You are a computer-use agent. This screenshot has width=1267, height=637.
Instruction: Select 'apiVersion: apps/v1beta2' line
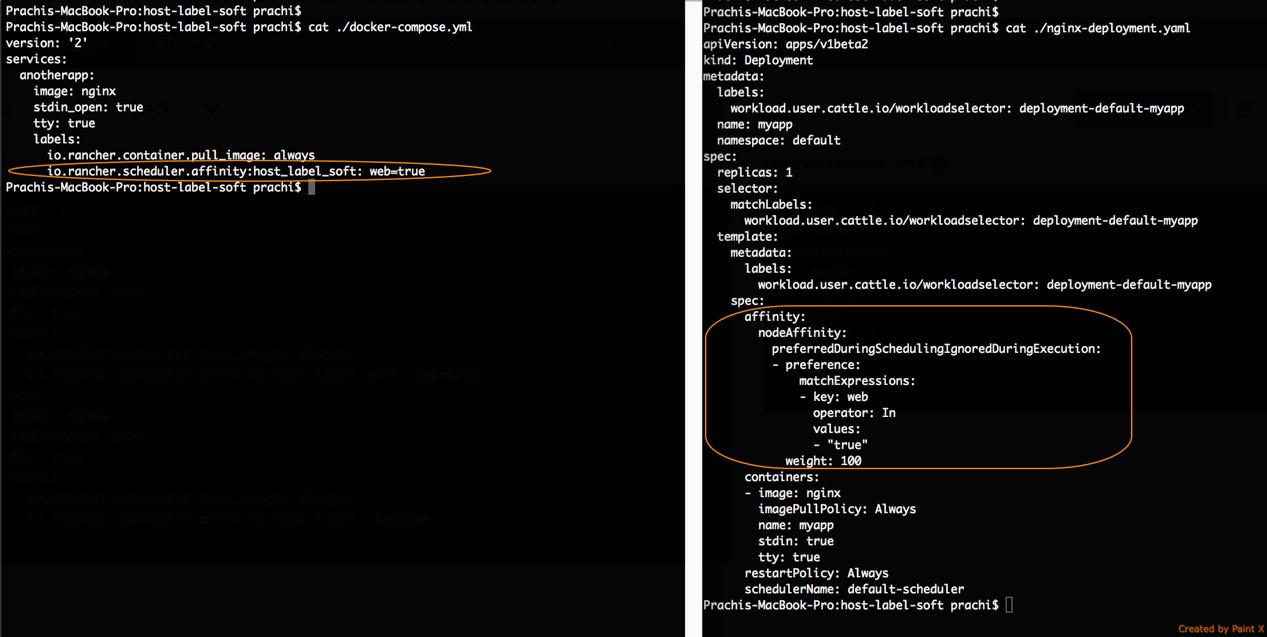click(787, 44)
